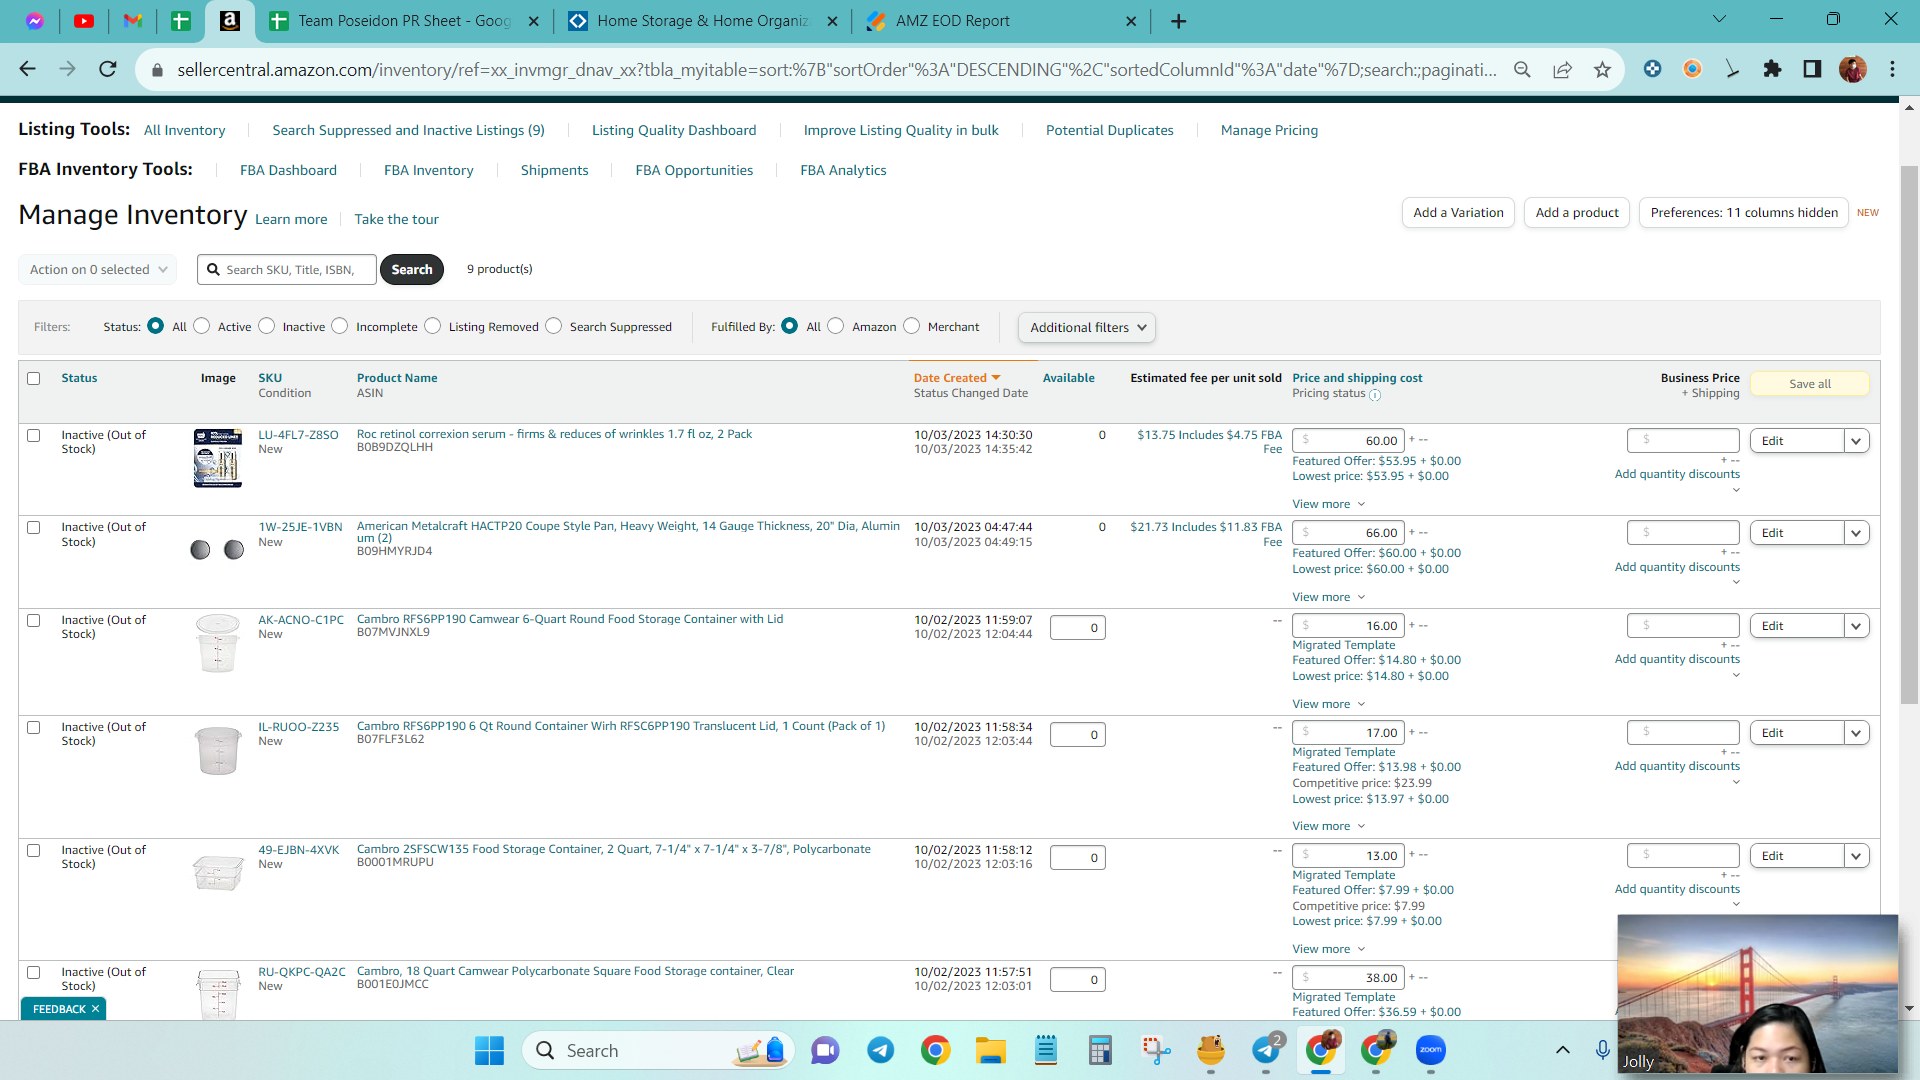Click the Roc retinol product thumbnail
Image resolution: width=1920 pixels, height=1080 pixels.
218,458
